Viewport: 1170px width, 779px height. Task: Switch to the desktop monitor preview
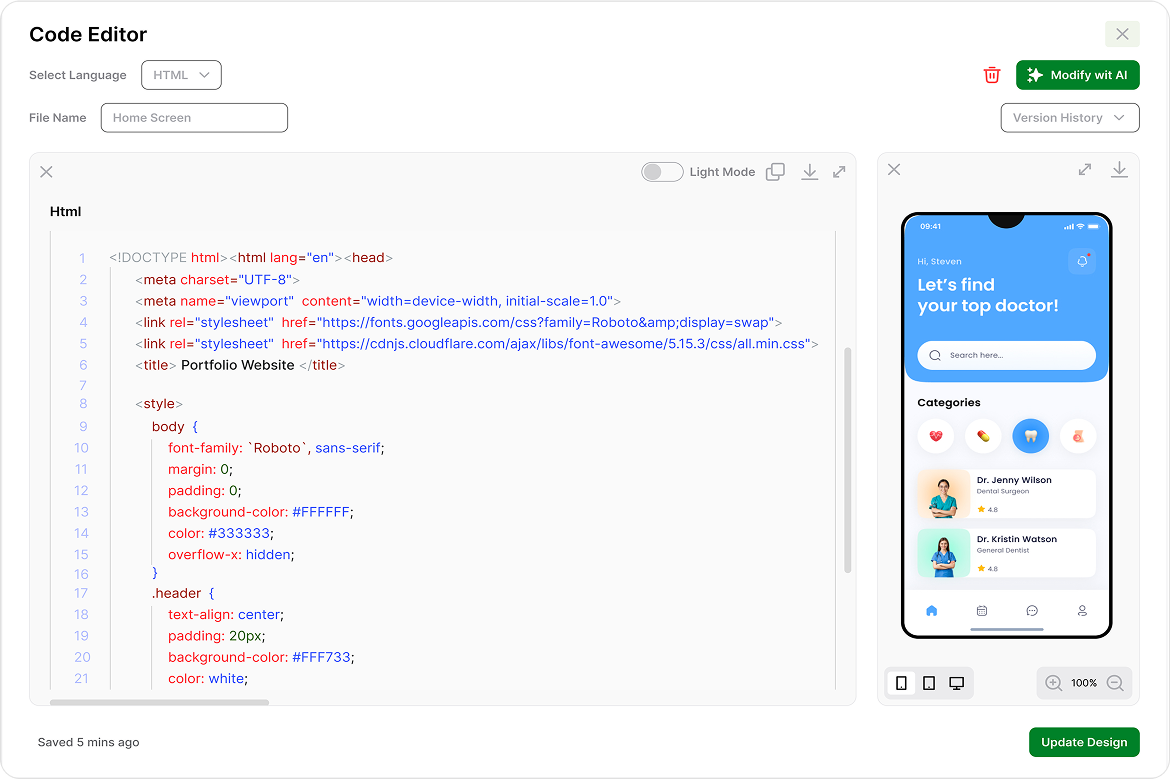(x=957, y=683)
